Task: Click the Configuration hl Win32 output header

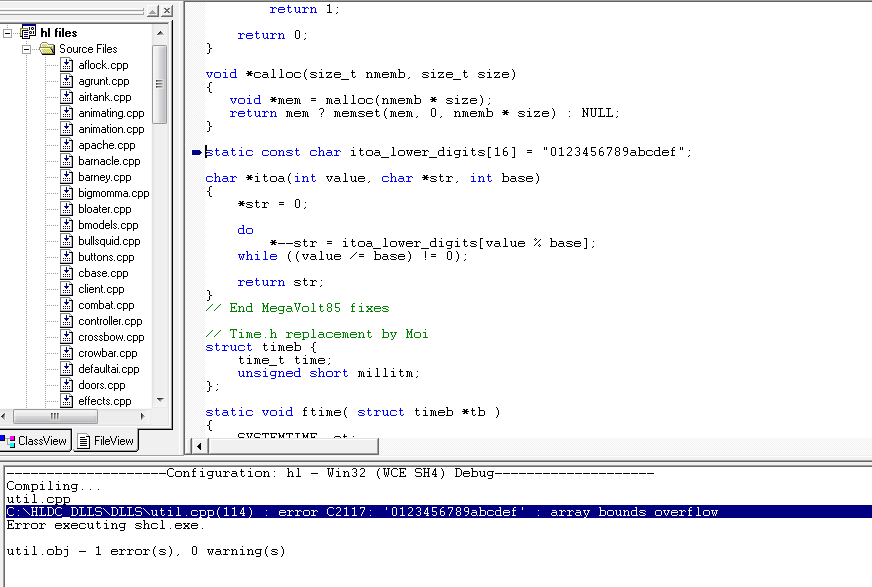Action: pyautogui.click(x=330, y=473)
